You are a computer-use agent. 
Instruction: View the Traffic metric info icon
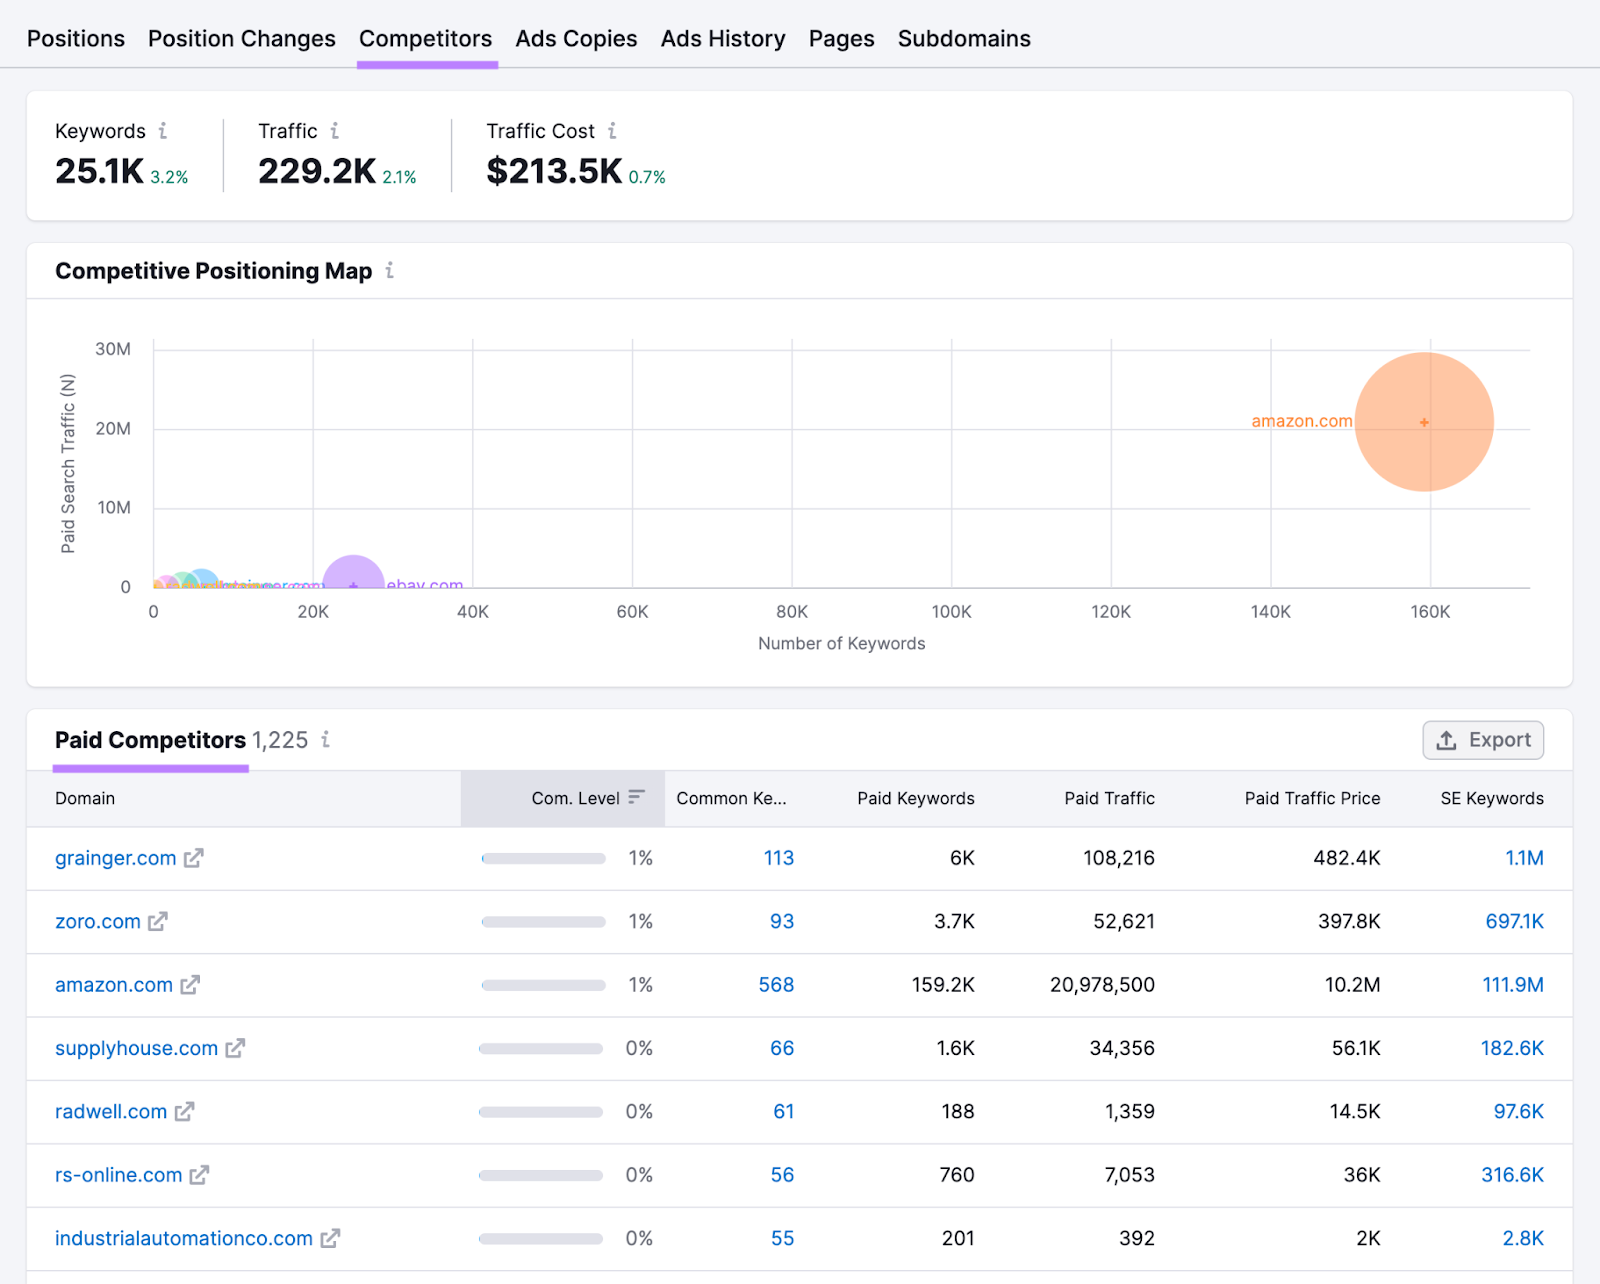(337, 130)
